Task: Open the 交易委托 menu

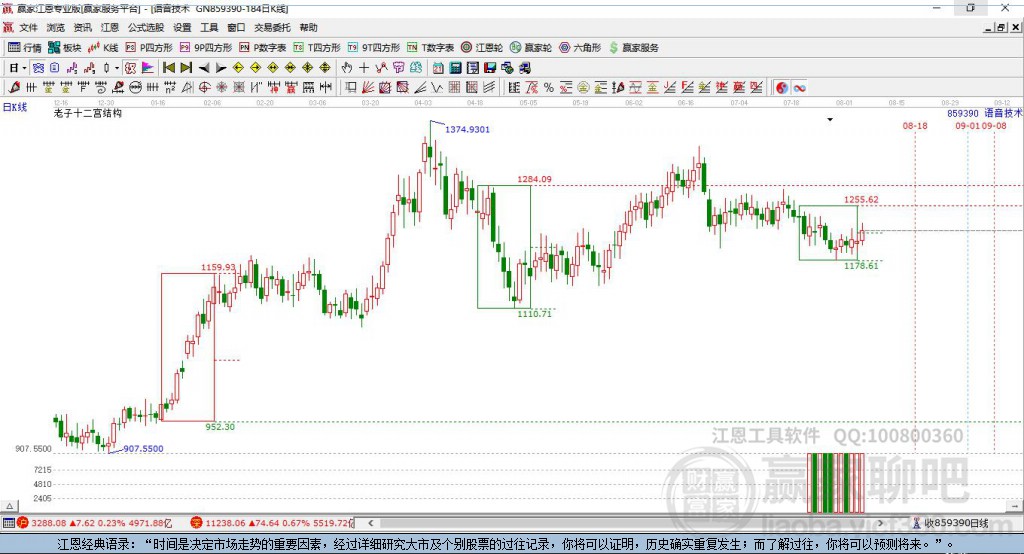Action: click(x=272, y=27)
